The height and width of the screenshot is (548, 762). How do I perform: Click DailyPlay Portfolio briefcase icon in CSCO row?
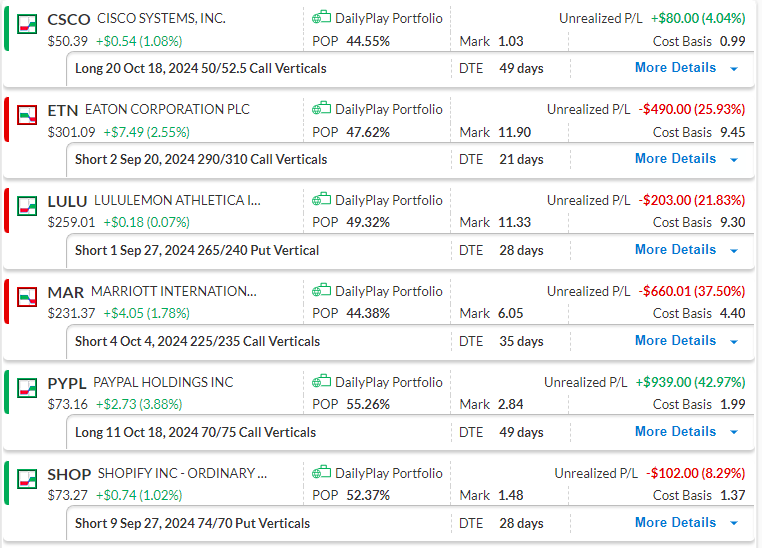(321, 17)
